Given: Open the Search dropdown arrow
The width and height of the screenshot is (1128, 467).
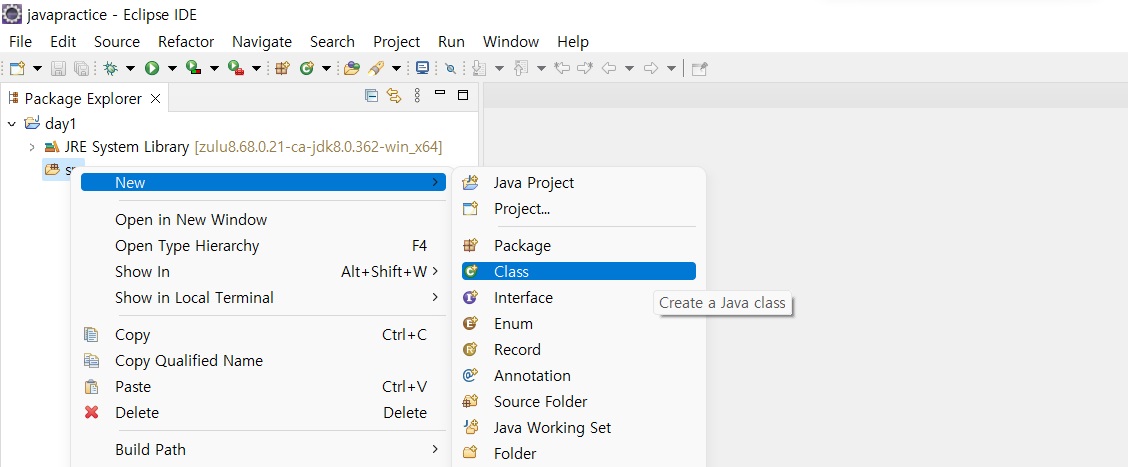Looking at the screenshot, I should (396, 68).
